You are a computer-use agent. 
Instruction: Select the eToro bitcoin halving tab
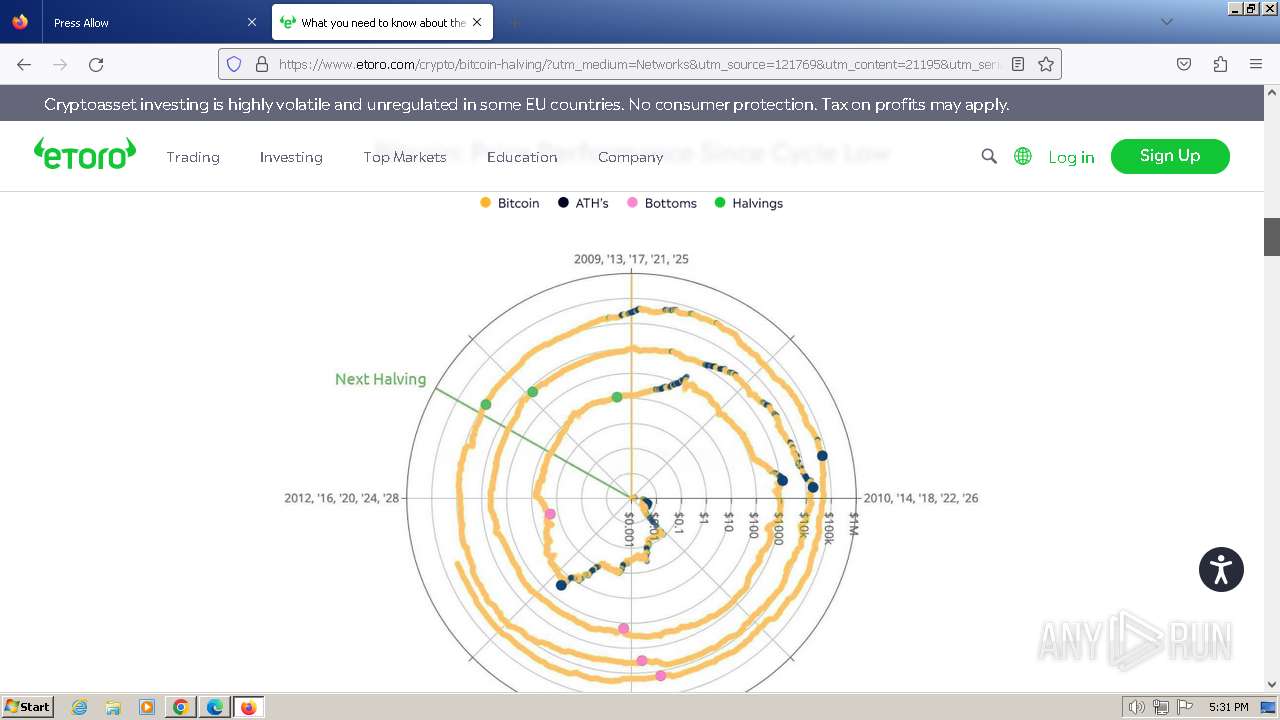382,22
